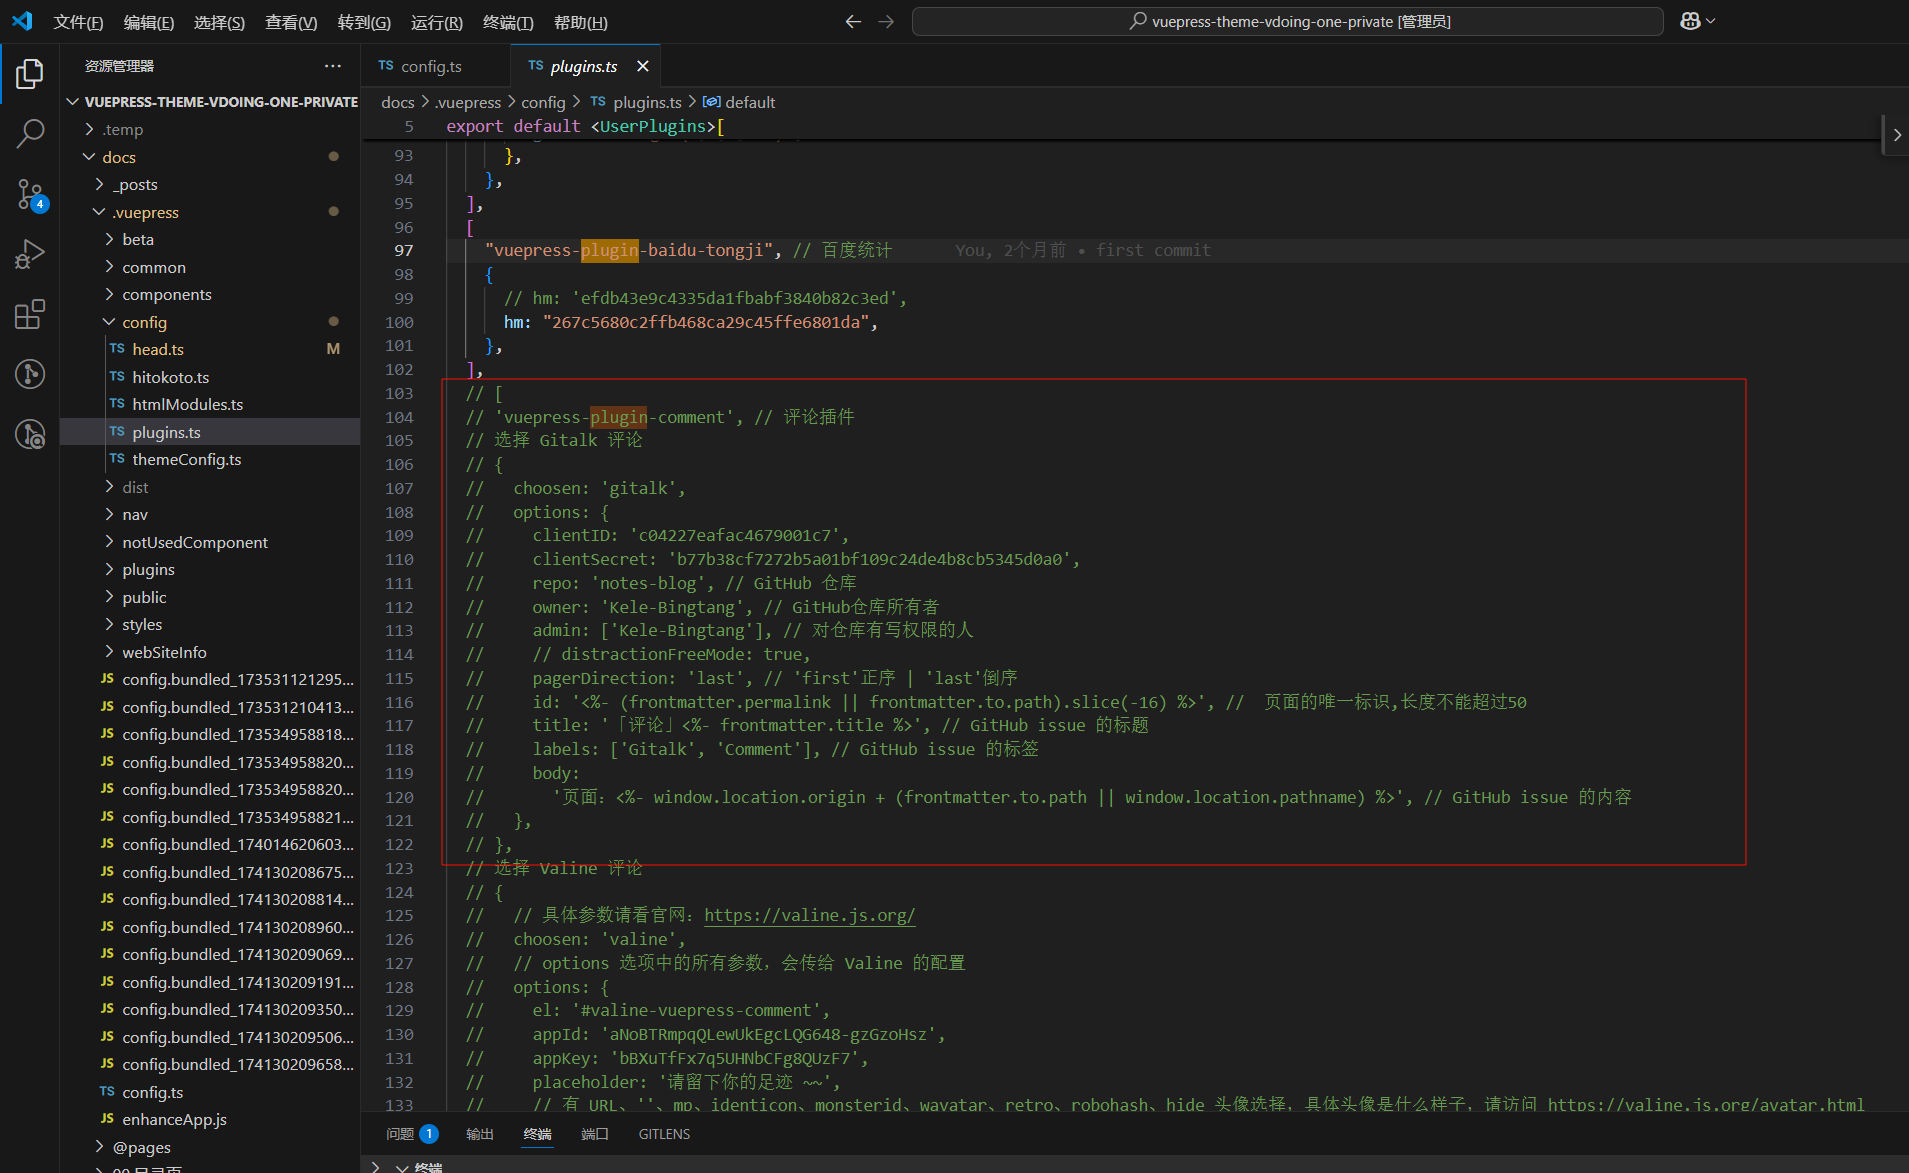
Task: Click the command center search field
Action: [x=1287, y=21]
